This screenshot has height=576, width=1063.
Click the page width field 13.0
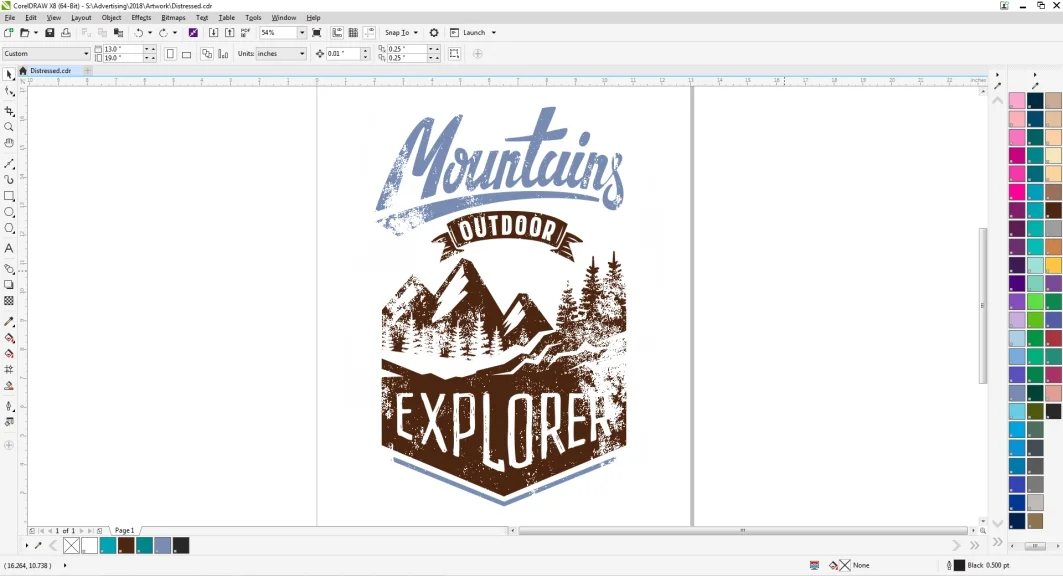point(122,49)
